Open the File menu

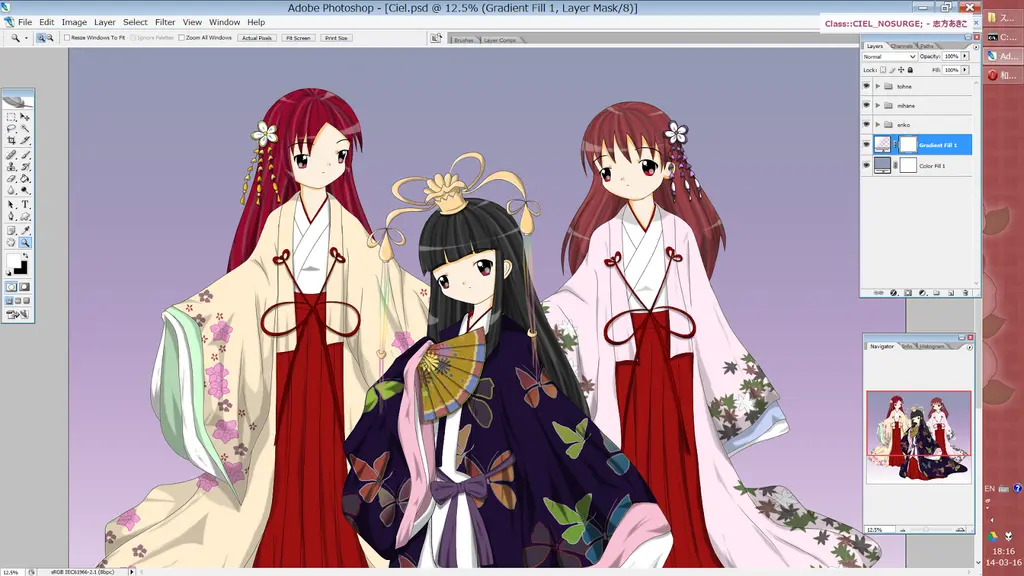(x=25, y=22)
